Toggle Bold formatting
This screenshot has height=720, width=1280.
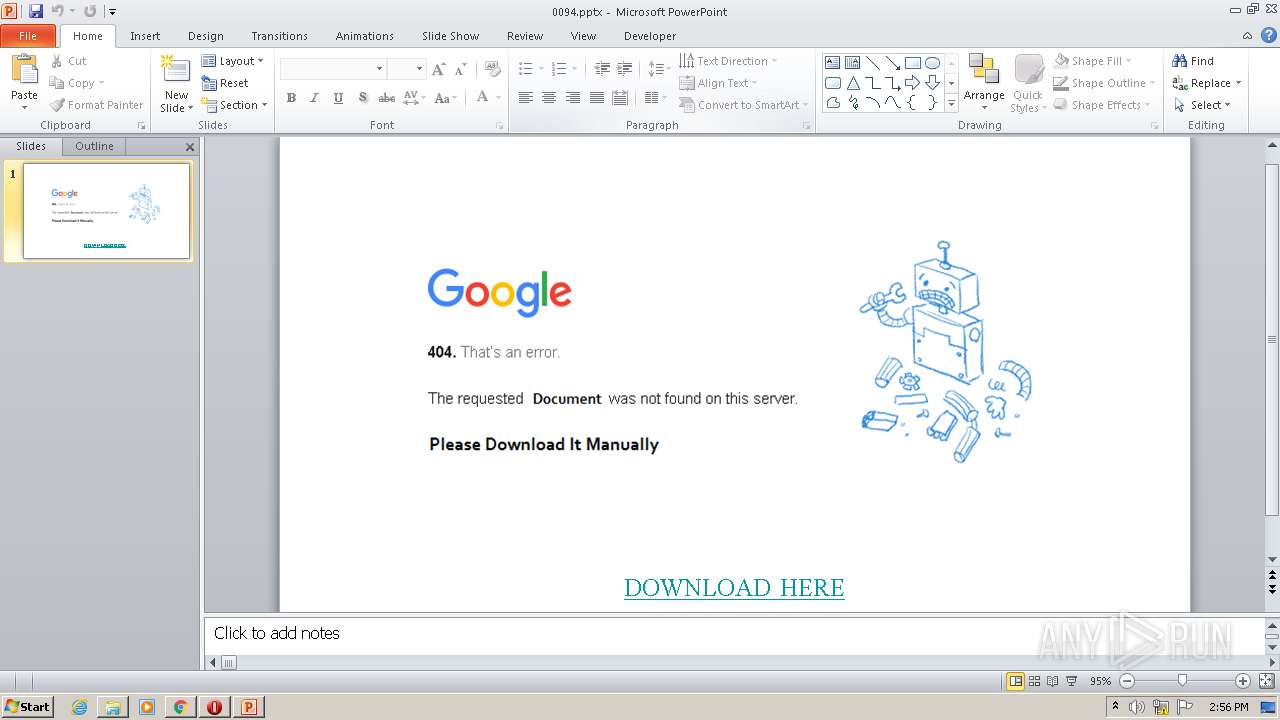pos(291,98)
